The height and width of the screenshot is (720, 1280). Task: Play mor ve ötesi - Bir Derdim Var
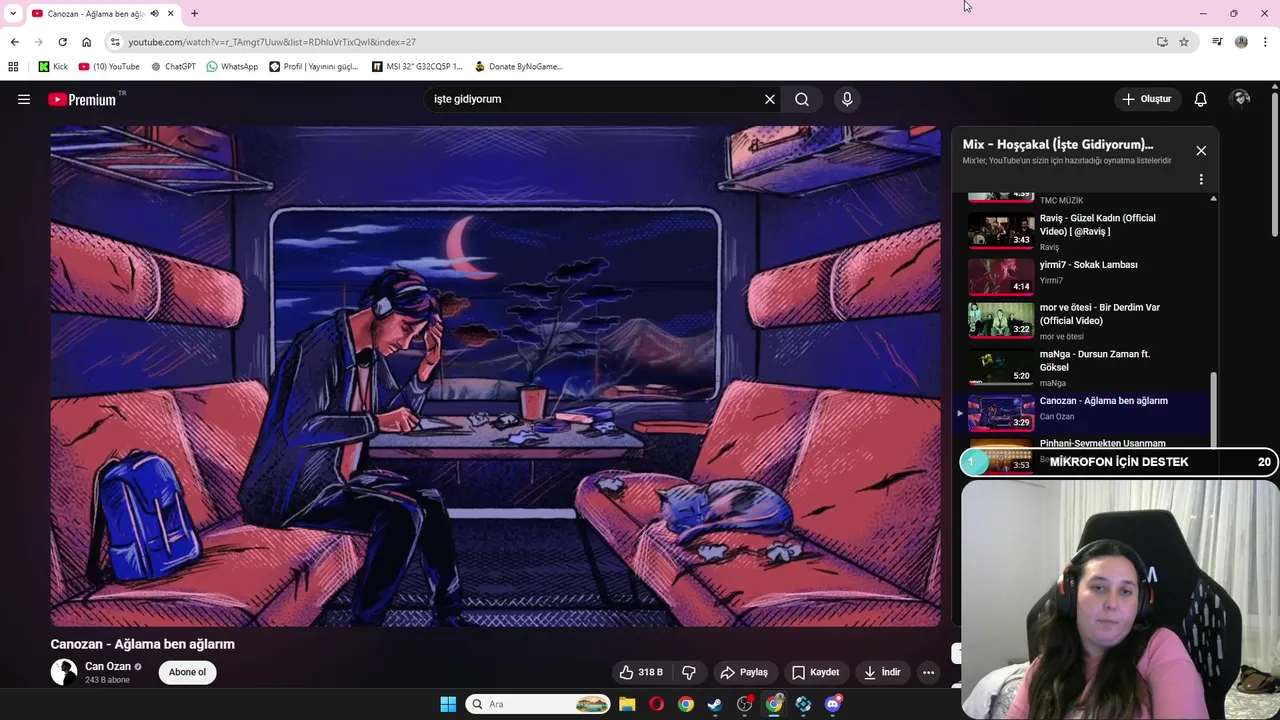(x=1085, y=320)
